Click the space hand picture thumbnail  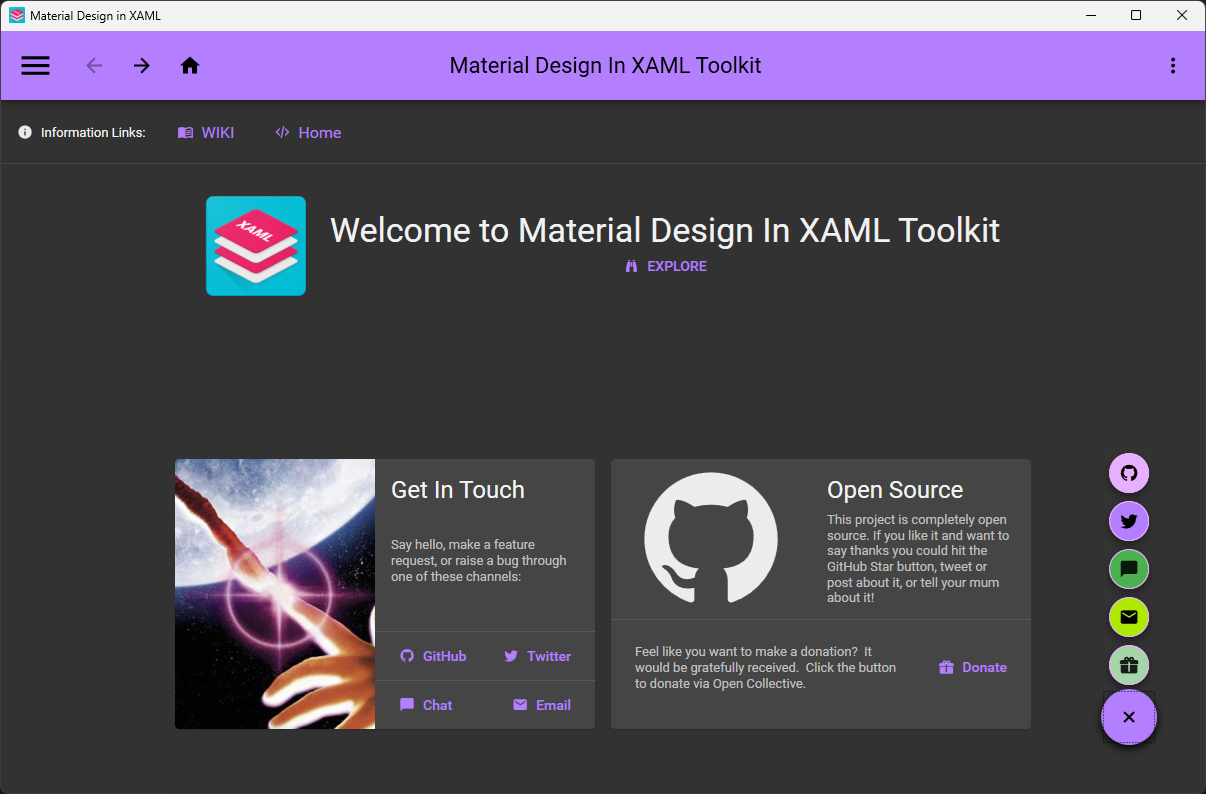coord(275,594)
